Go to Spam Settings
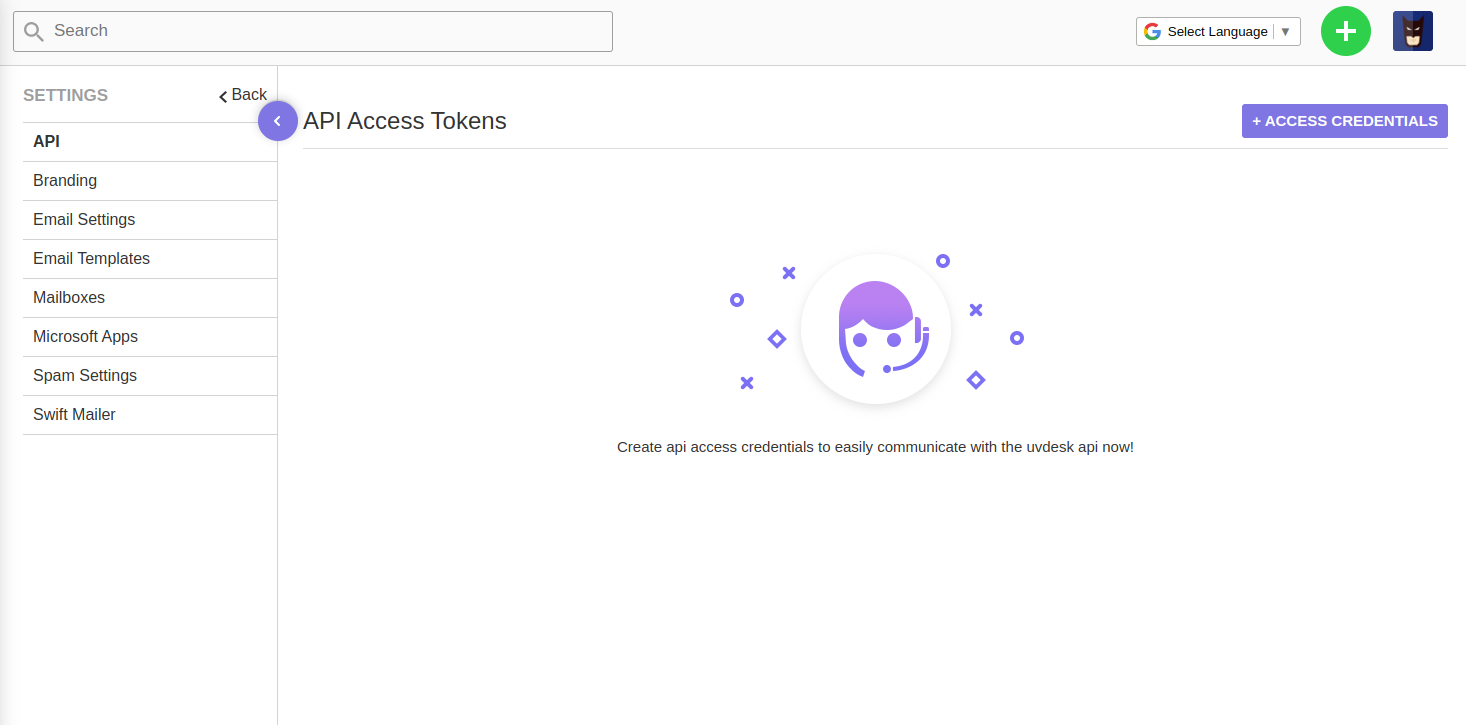This screenshot has width=1466, height=725. 150,376
